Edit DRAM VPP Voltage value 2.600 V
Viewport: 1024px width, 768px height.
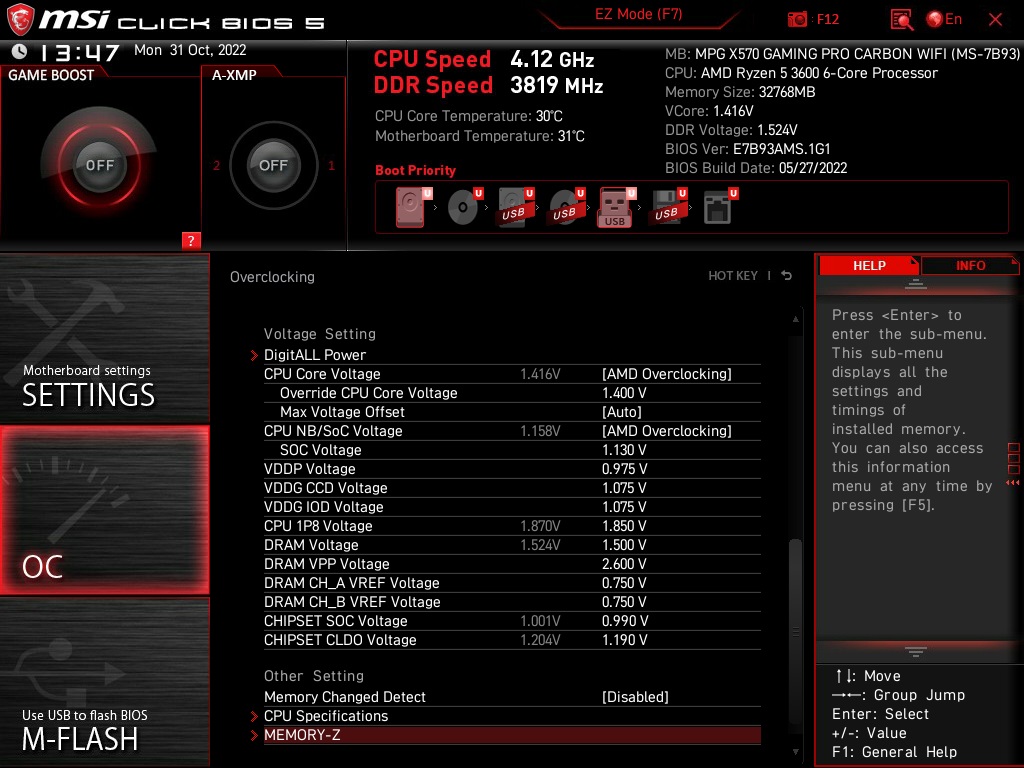coord(624,564)
